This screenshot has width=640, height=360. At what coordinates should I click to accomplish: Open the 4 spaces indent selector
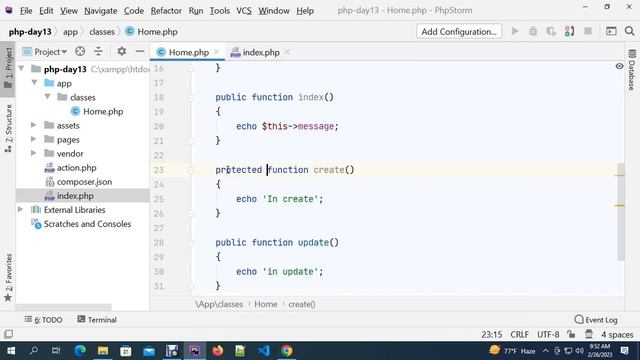click(x=617, y=334)
